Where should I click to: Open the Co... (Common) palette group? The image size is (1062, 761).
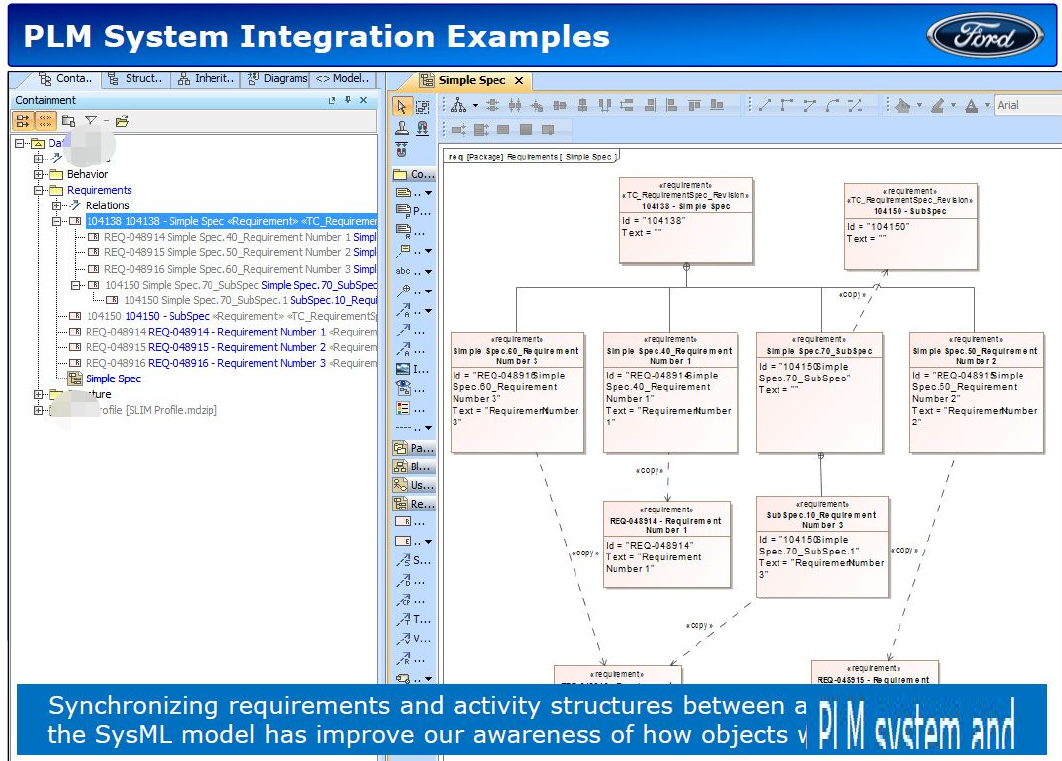click(x=415, y=174)
